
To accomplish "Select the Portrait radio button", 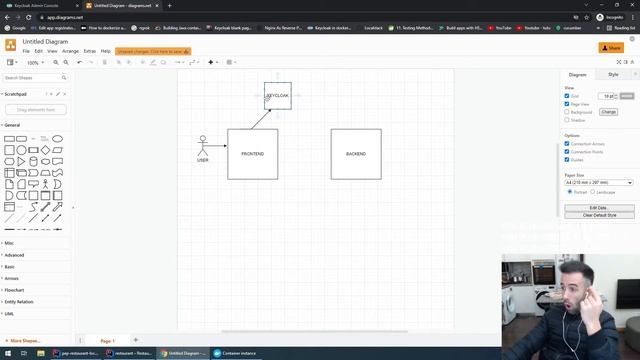I will [x=570, y=191].
